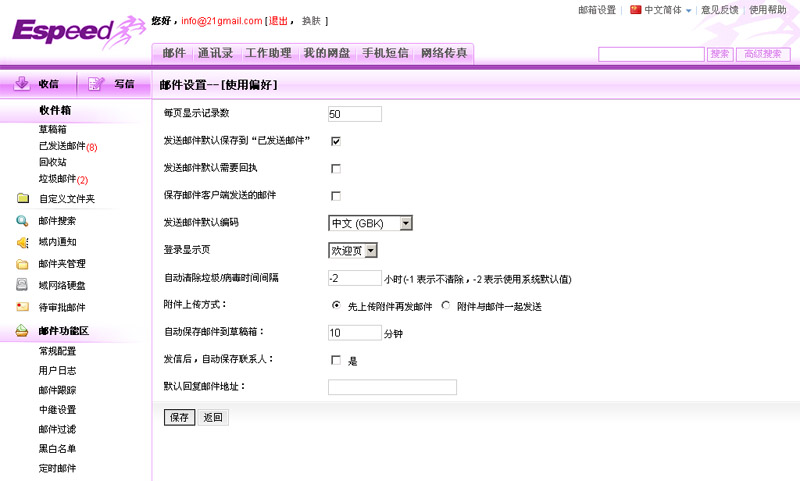This screenshot has height=481, width=800.
Task: Open the my network disk (我的网盘) tab
Action: pos(326,52)
